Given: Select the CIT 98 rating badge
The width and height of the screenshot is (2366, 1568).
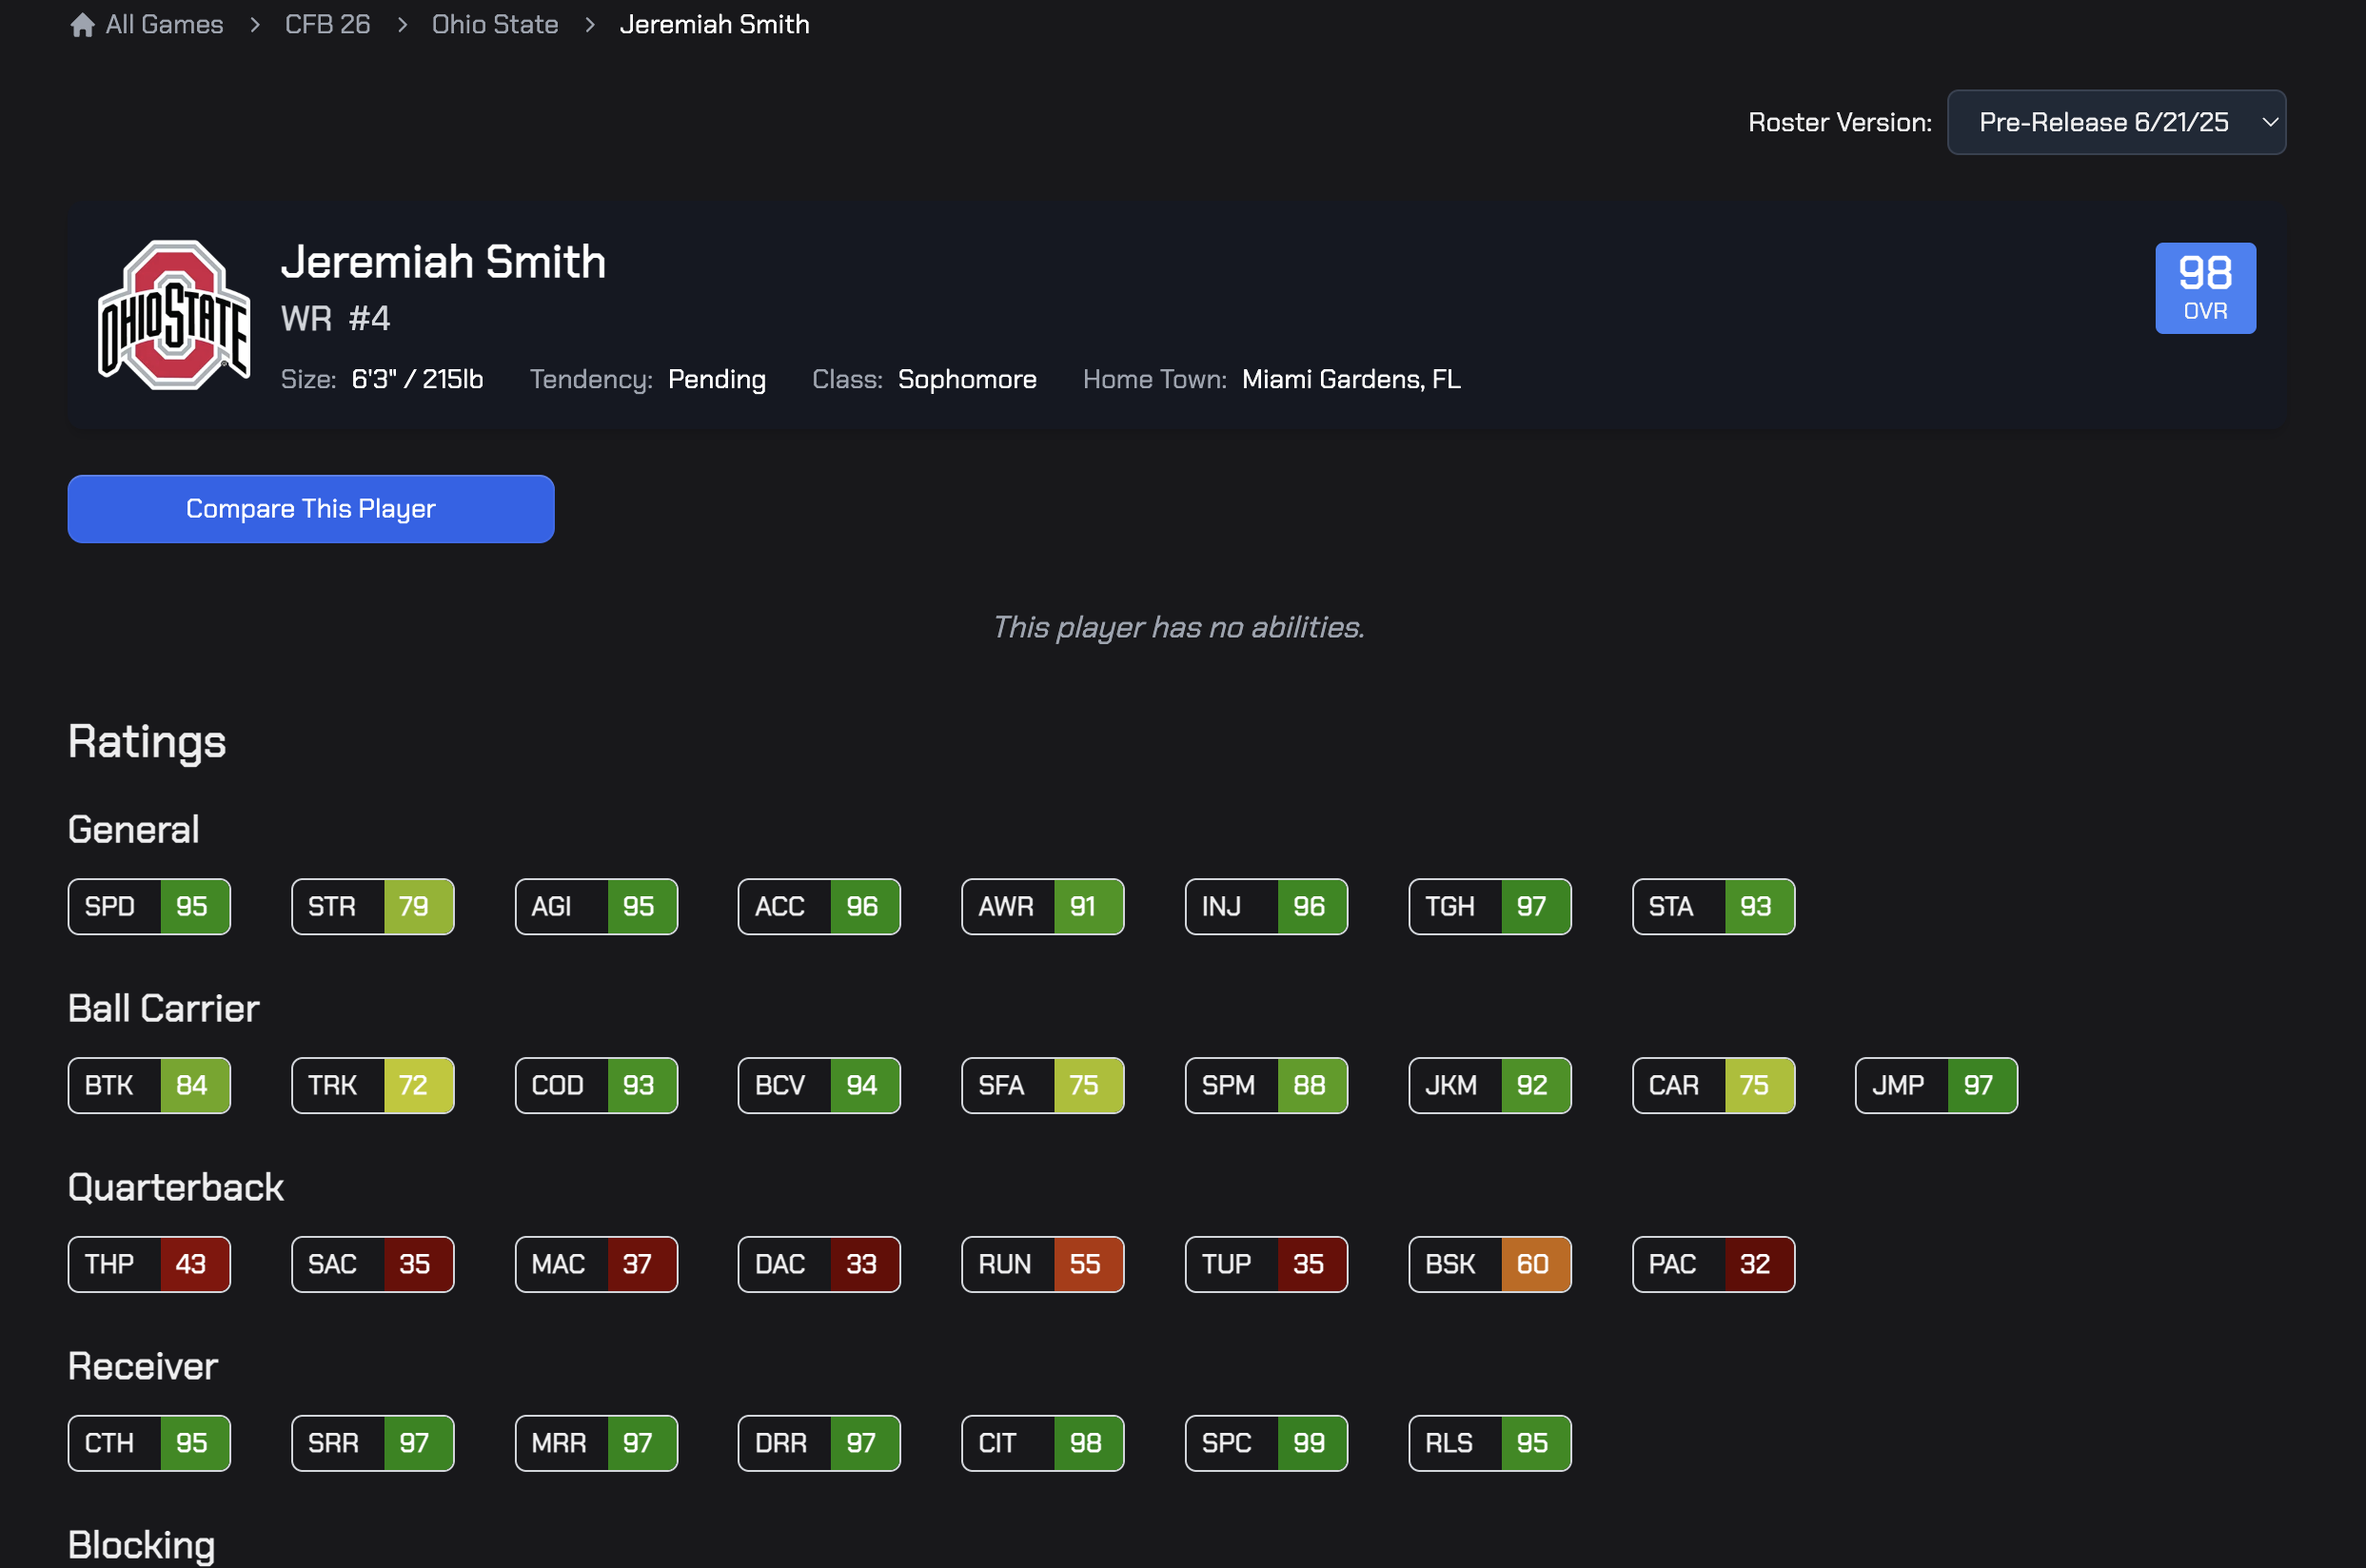Looking at the screenshot, I should coord(1042,1443).
